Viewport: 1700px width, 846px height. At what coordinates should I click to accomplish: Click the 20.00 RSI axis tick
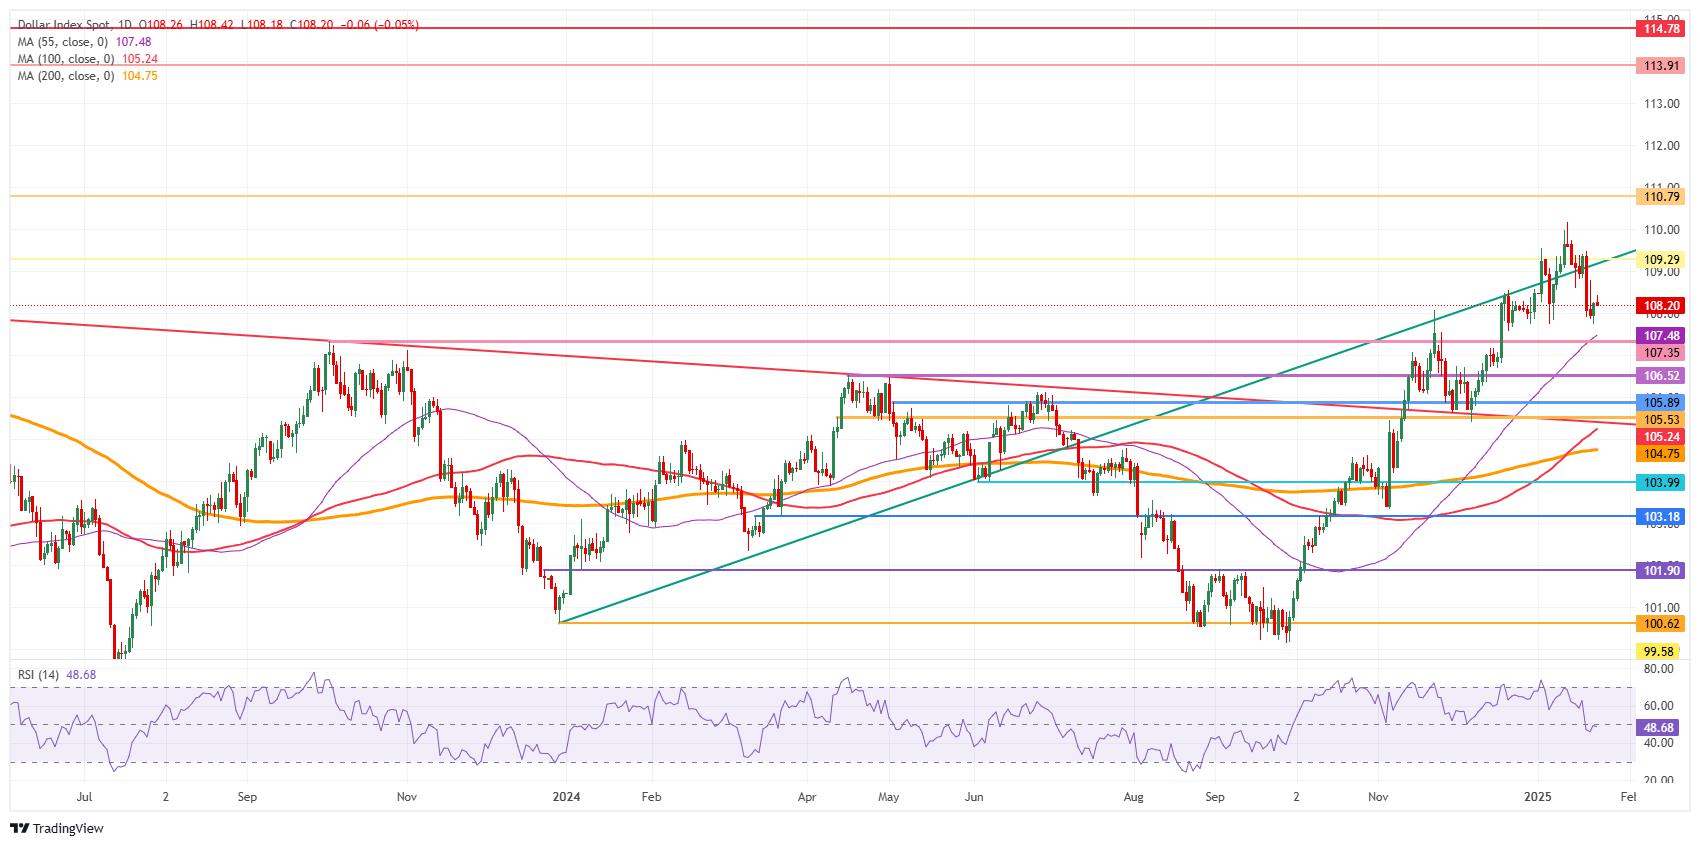pos(1661,780)
